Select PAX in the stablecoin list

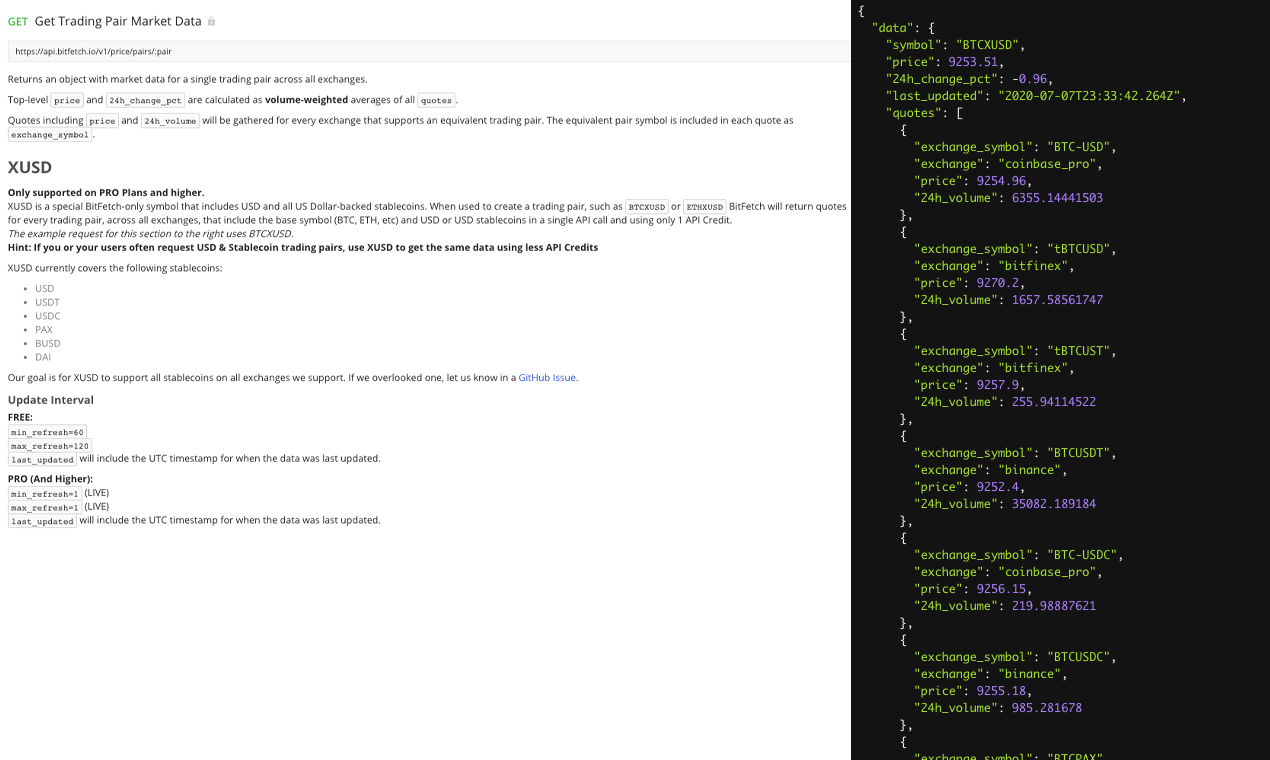(44, 330)
